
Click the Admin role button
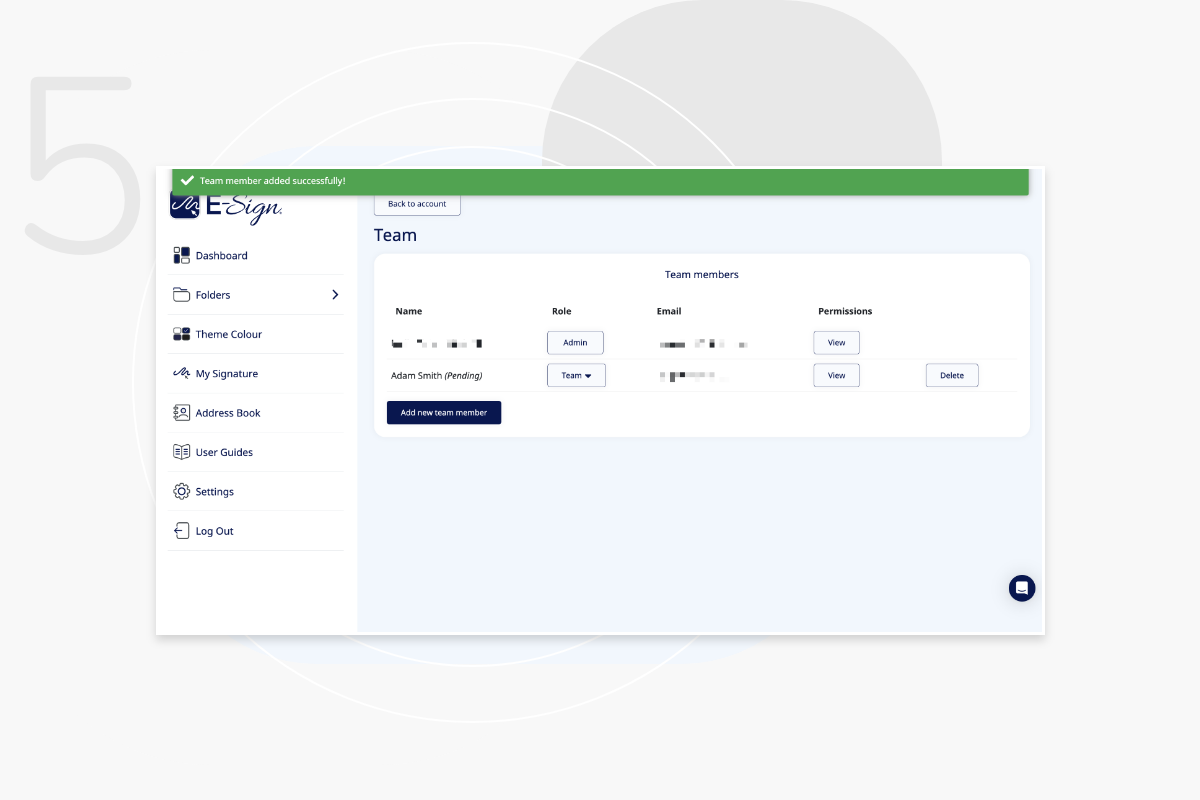pos(575,342)
